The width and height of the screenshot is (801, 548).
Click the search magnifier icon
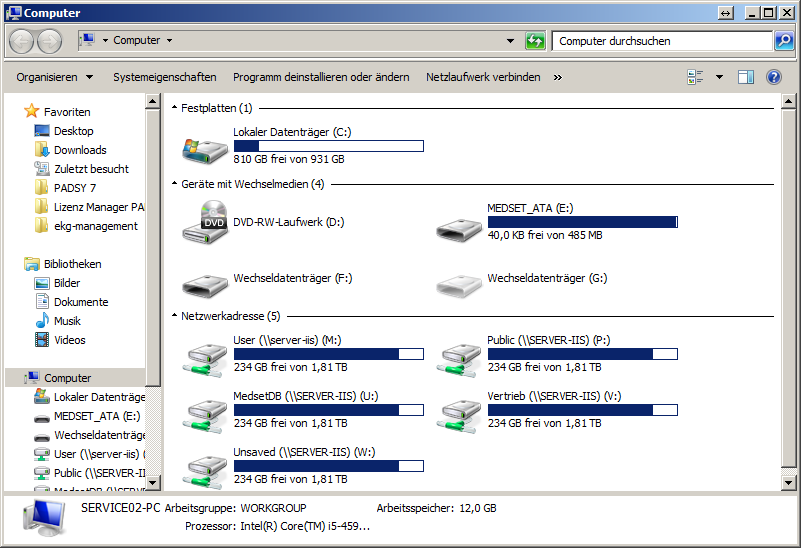coord(784,41)
